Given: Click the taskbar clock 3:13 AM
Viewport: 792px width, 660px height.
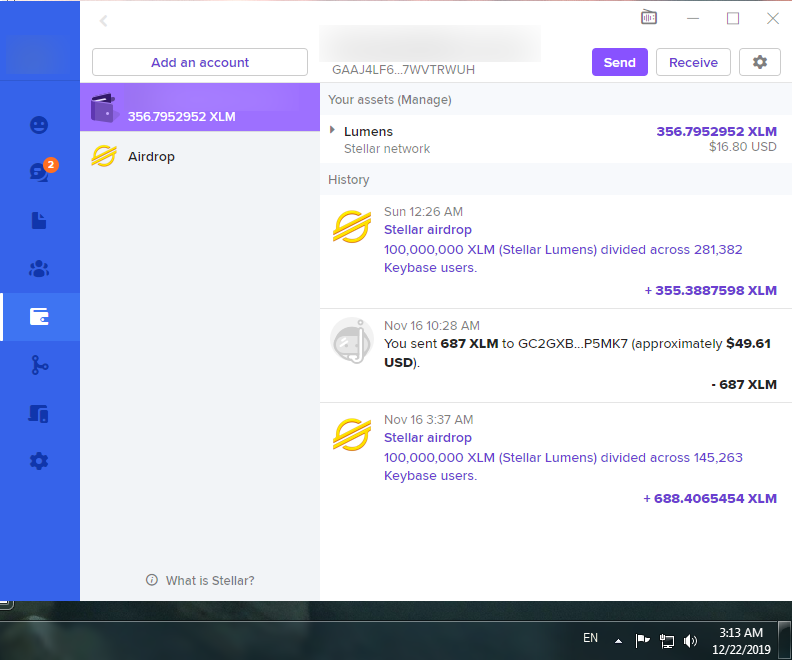Looking at the screenshot, I should tap(741, 641).
